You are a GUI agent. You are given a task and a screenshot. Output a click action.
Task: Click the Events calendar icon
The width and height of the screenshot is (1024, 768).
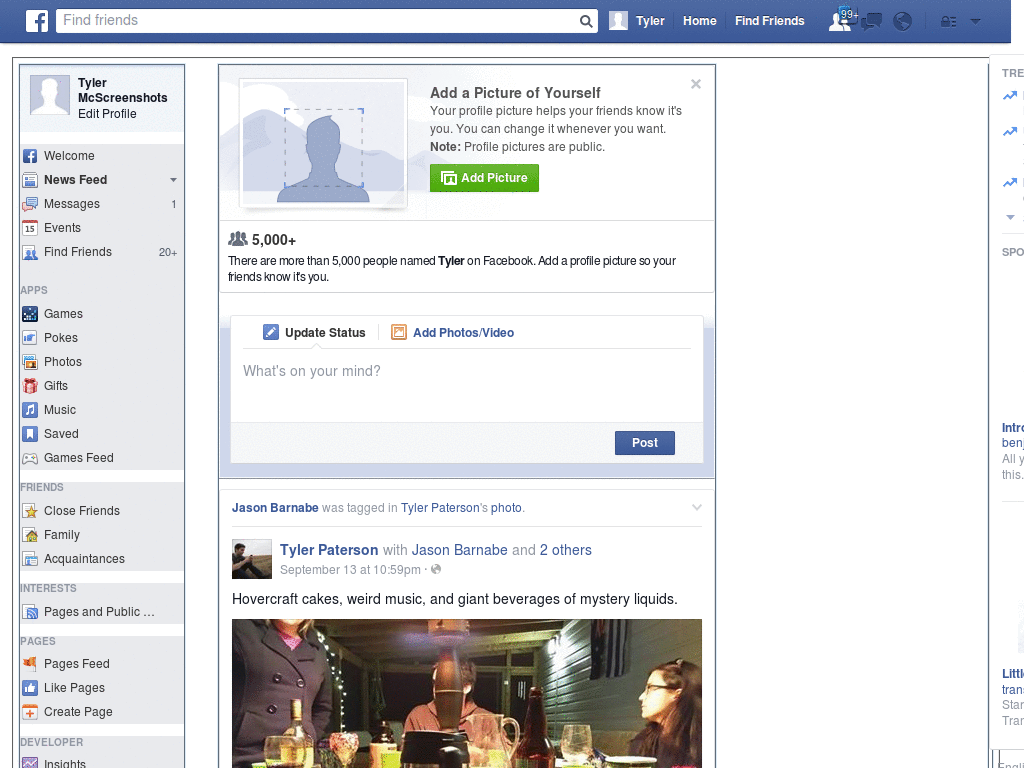click(x=30, y=228)
